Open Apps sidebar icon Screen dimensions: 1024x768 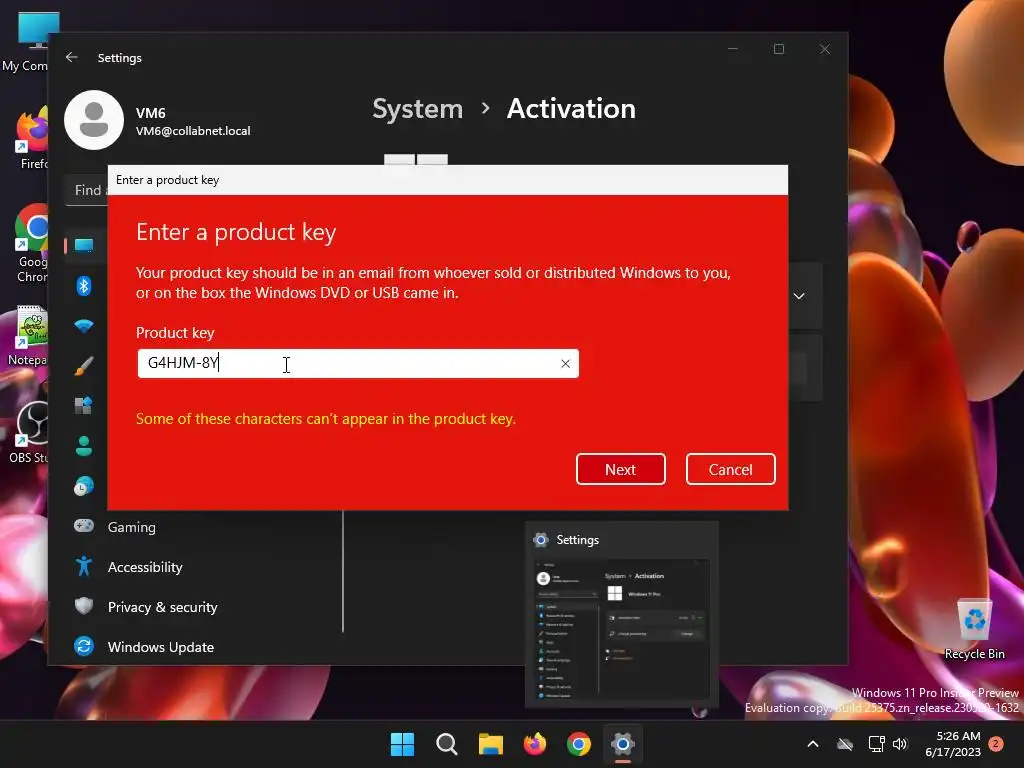tap(84, 406)
